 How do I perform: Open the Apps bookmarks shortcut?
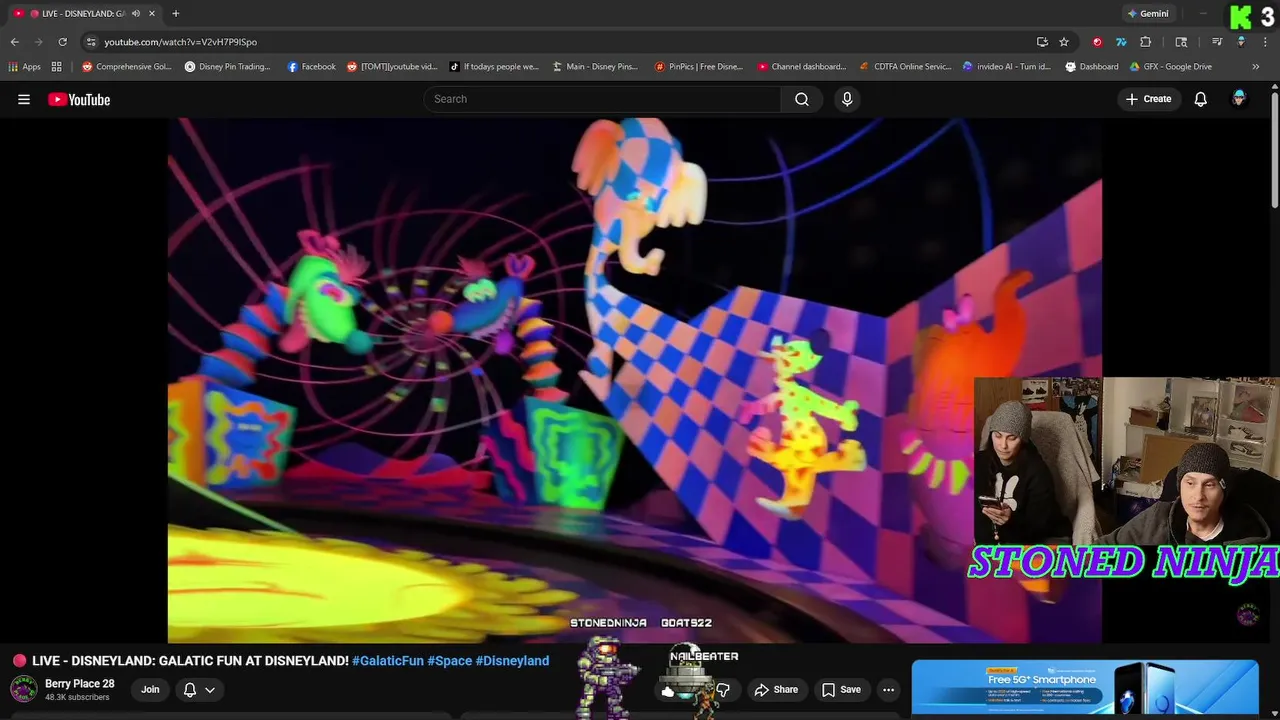(x=25, y=67)
